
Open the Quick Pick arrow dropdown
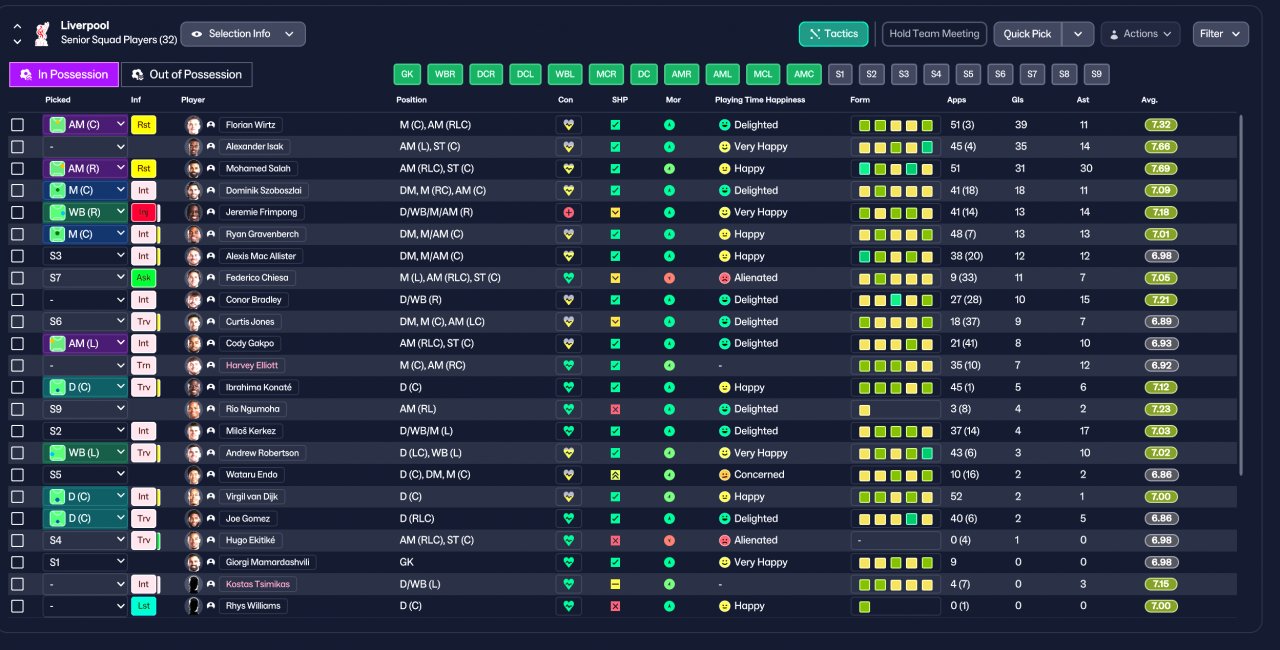tap(1077, 34)
